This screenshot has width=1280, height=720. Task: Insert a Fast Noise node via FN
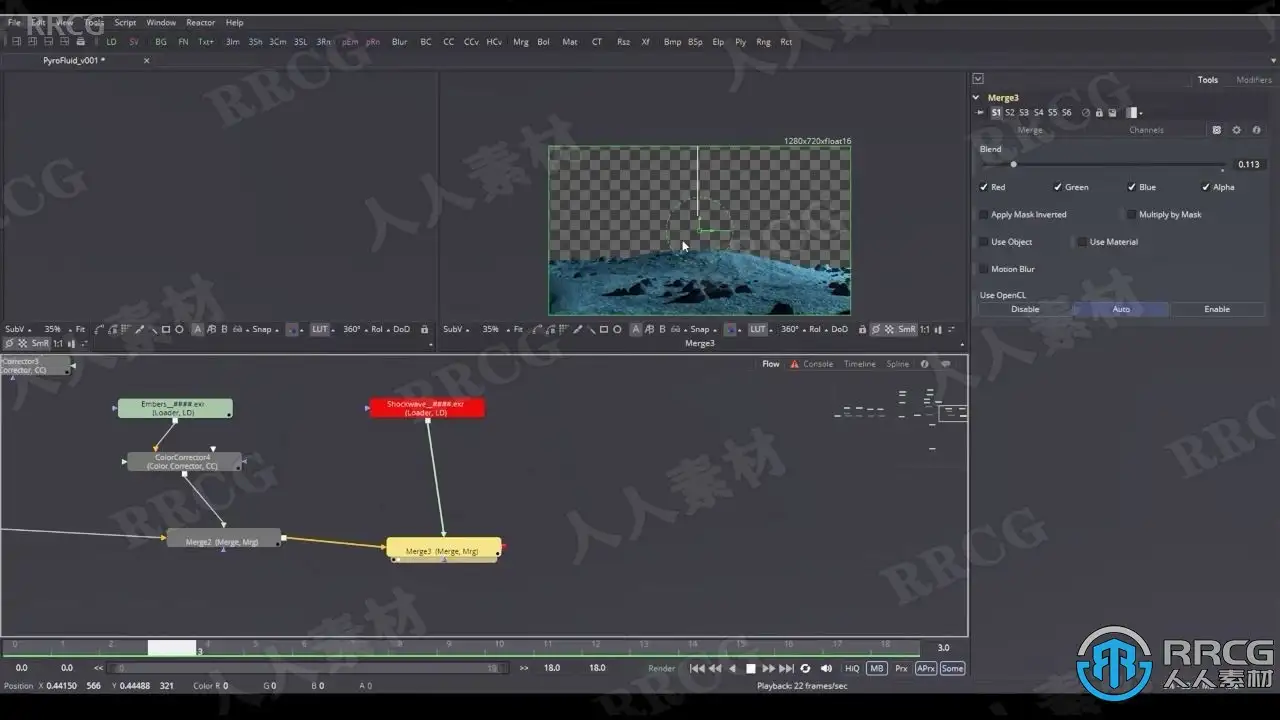[x=183, y=42]
